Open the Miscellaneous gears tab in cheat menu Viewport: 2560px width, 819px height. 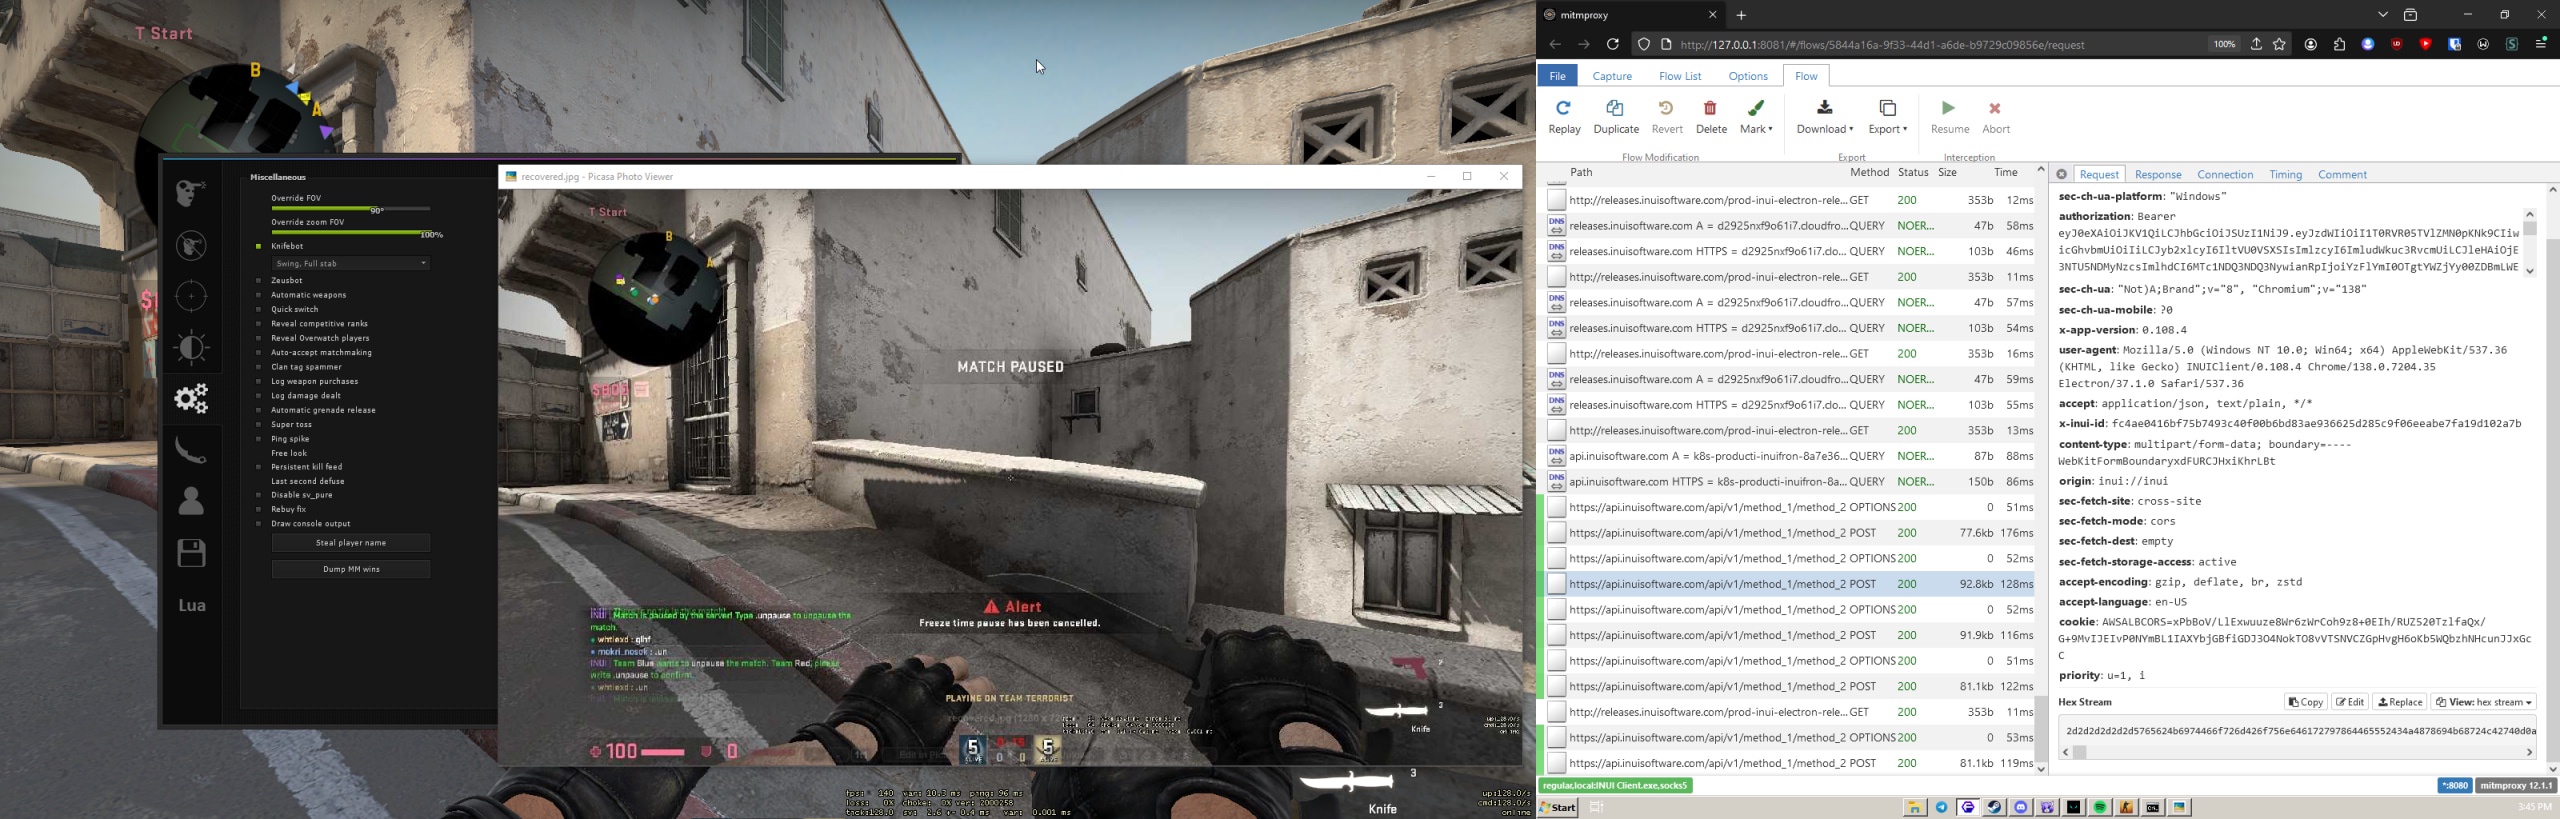click(x=191, y=398)
